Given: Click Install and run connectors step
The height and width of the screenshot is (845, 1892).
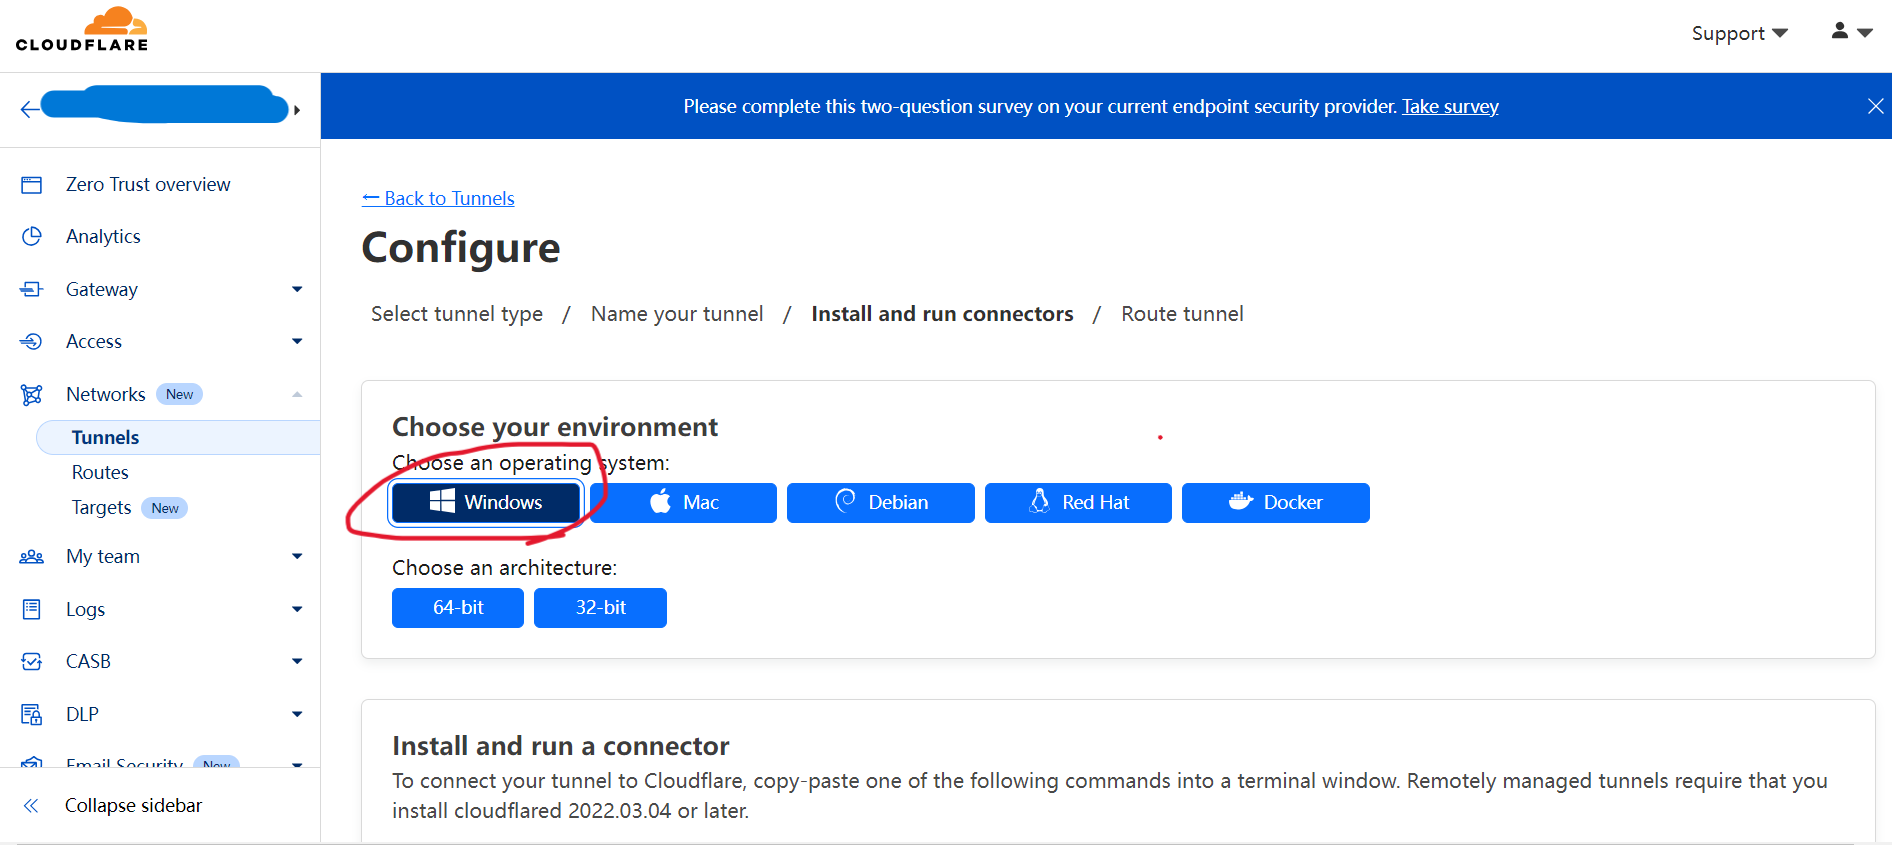Looking at the screenshot, I should tap(942, 314).
